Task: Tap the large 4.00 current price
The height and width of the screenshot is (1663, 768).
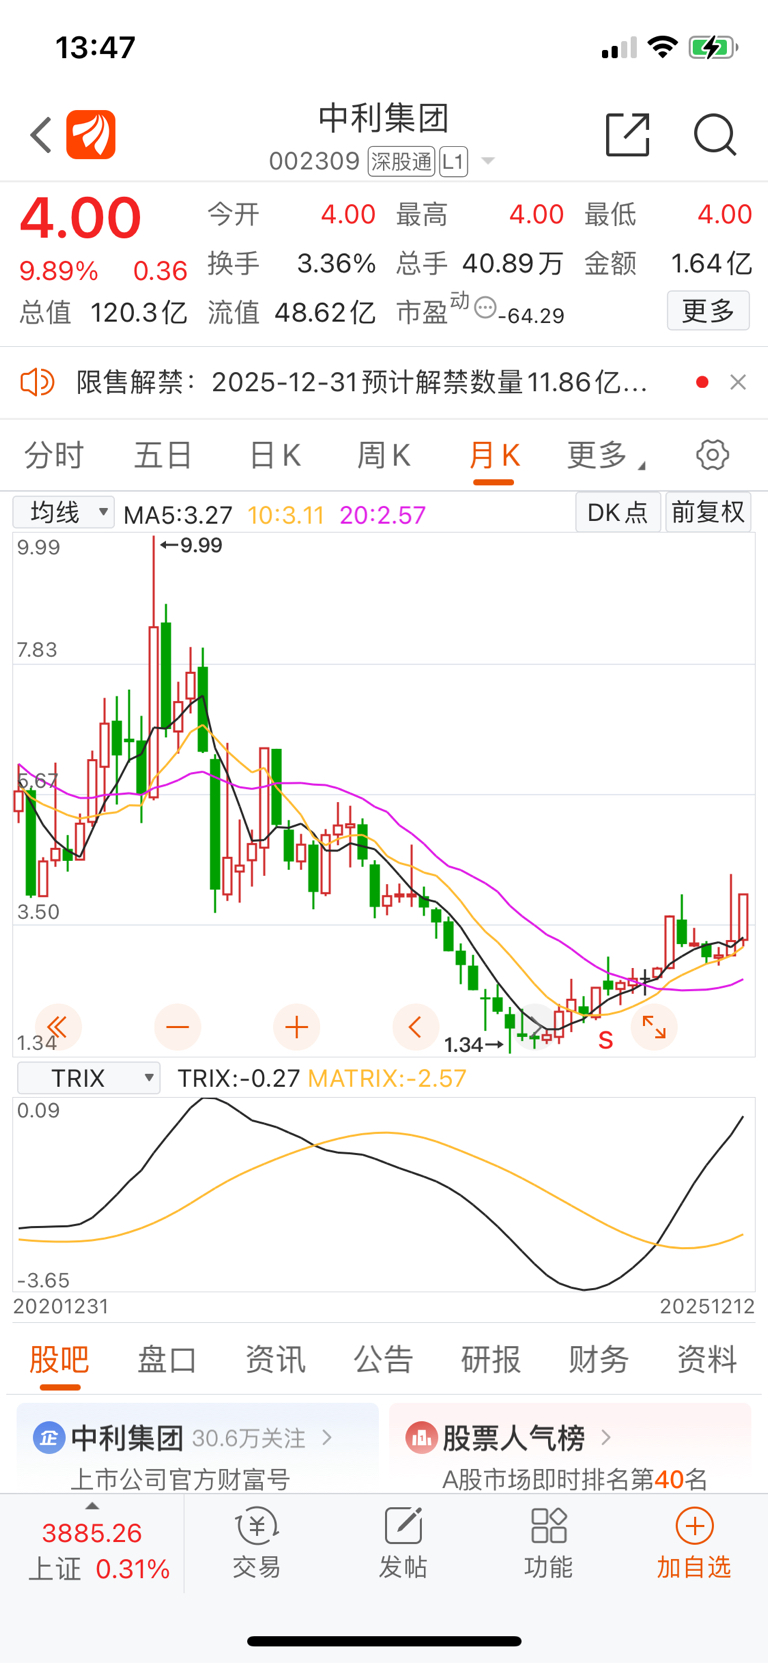Action: click(80, 217)
